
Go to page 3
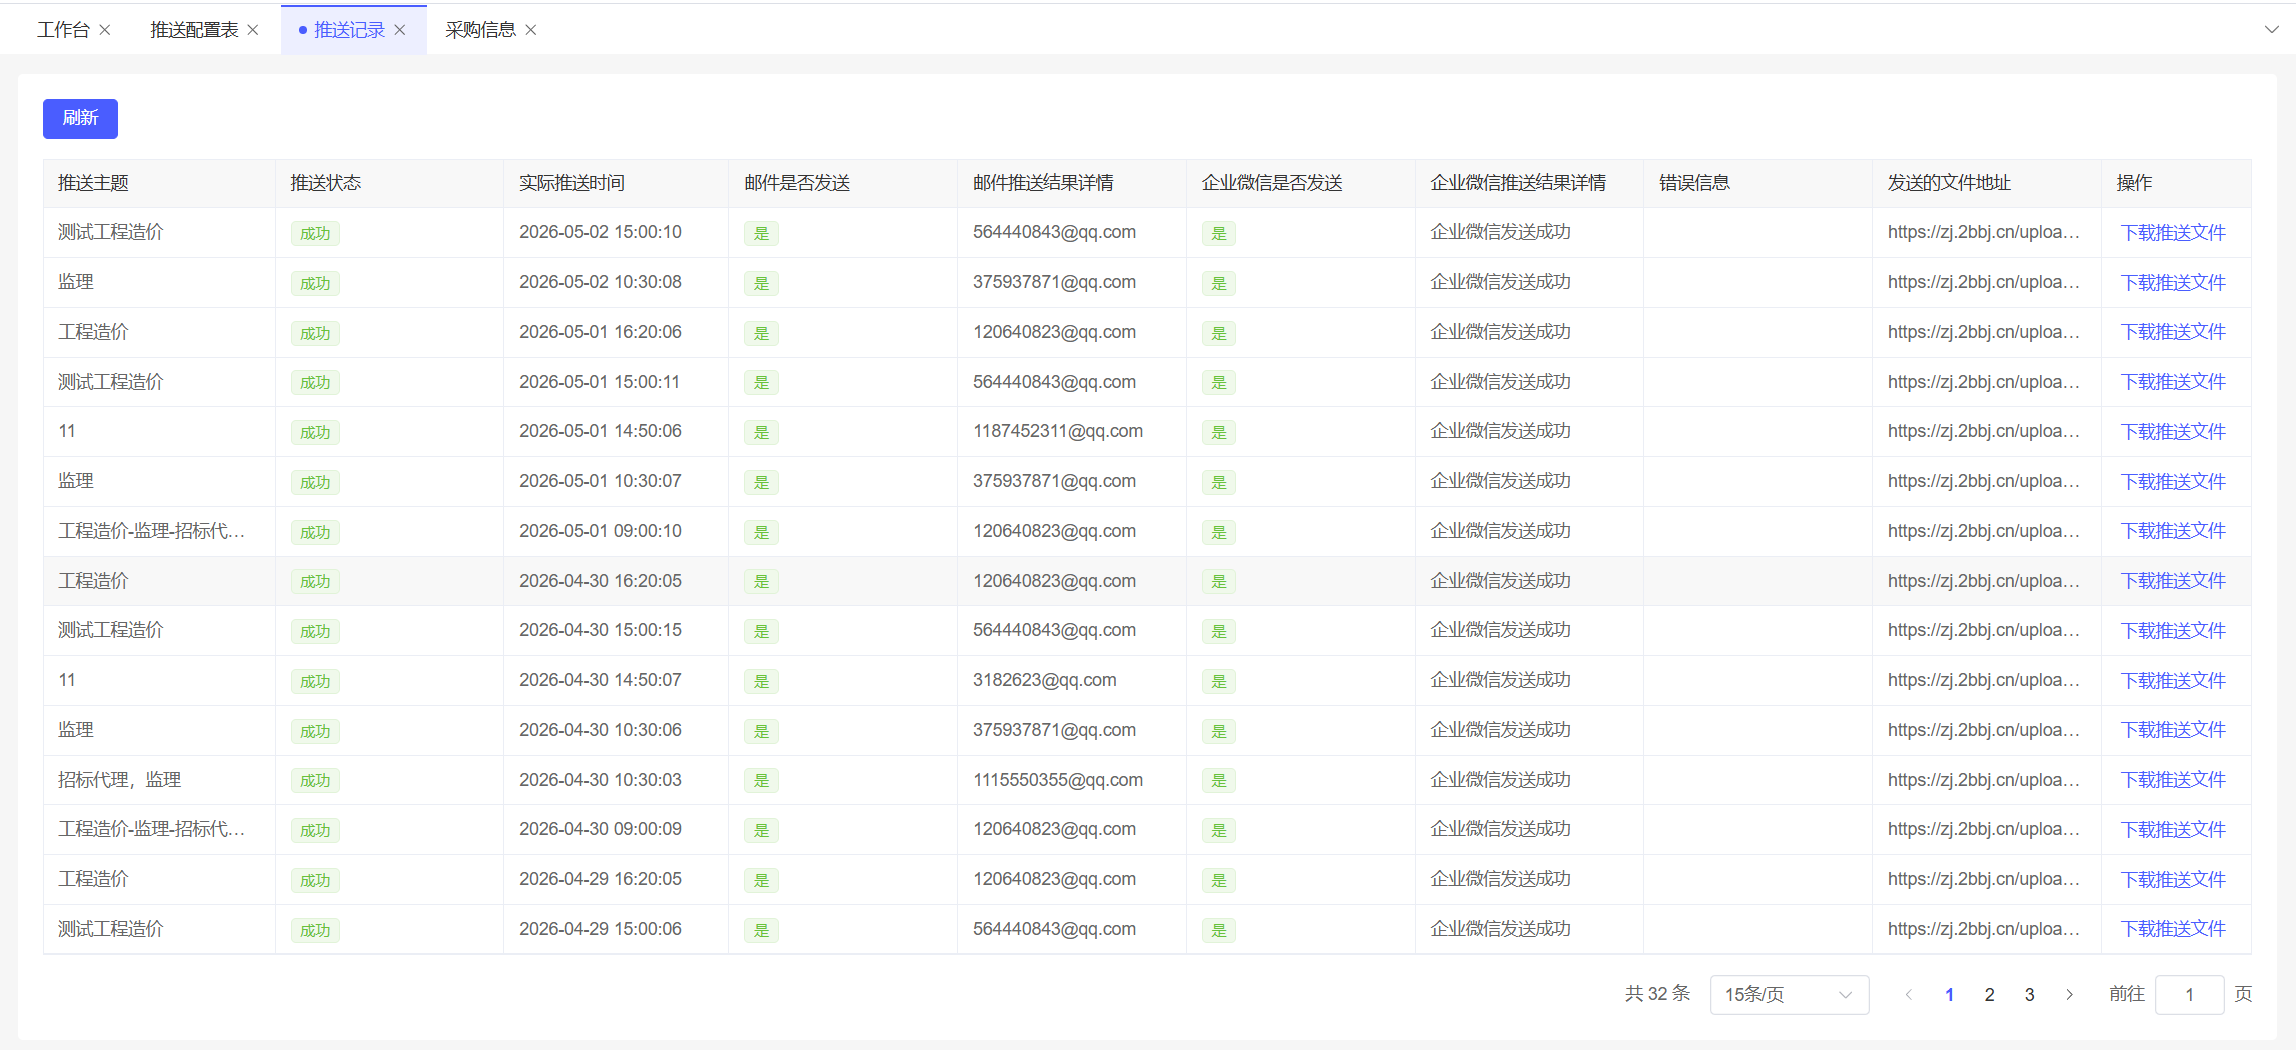[2029, 994]
